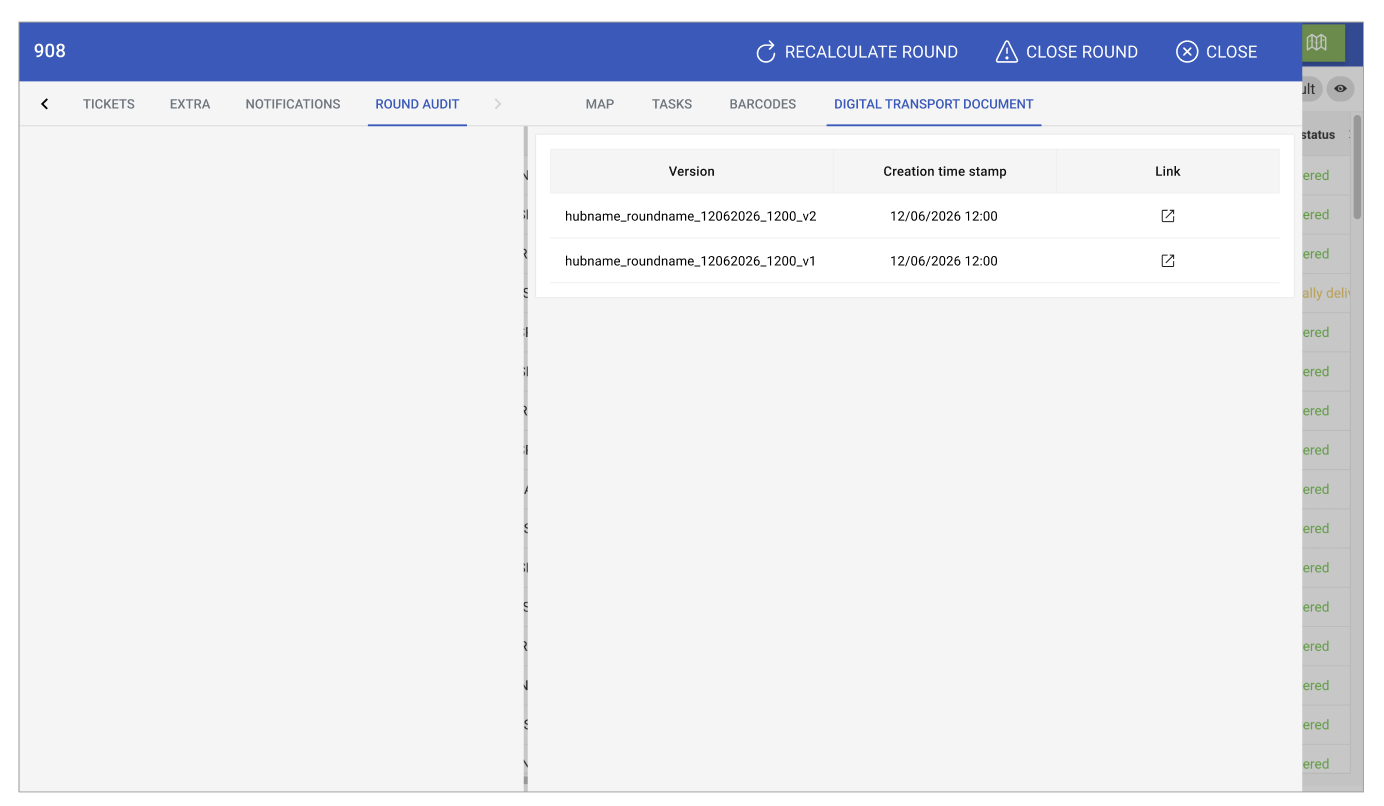The image size is (1384, 806).
Task: Click the v2 row's 12/06/2026 12:00 timestamp
Action: [x=944, y=216]
